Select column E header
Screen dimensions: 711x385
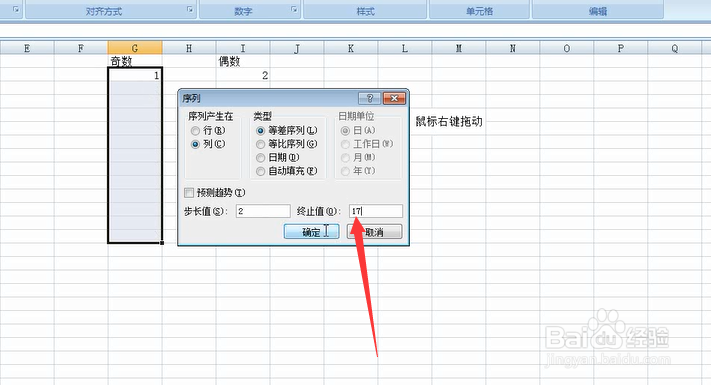(27, 48)
